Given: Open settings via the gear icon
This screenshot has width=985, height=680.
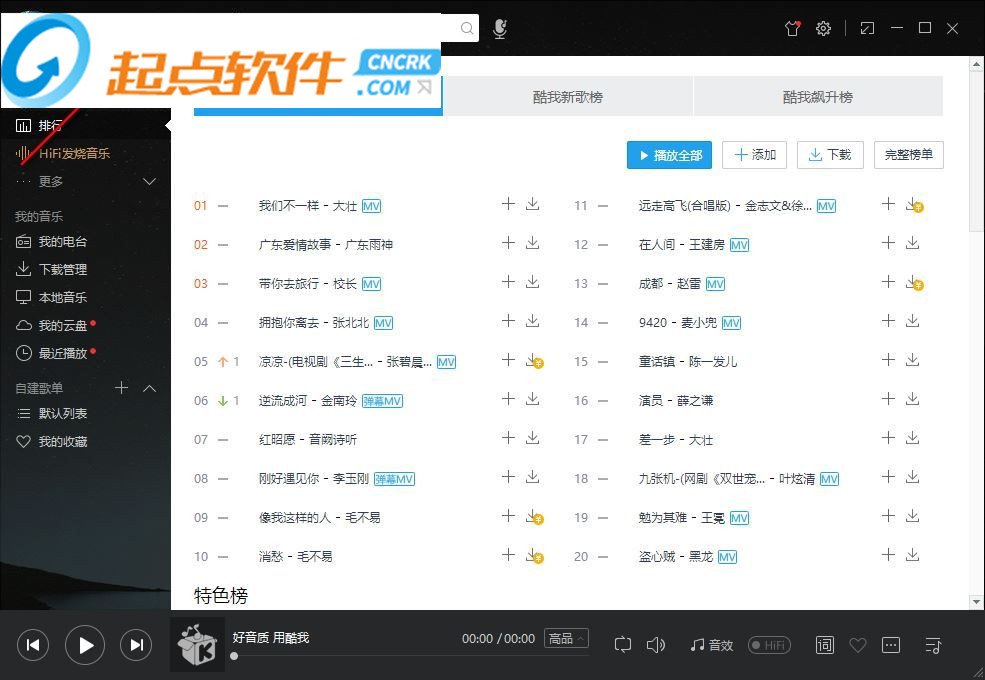Looking at the screenshot, I should point(823,28).
